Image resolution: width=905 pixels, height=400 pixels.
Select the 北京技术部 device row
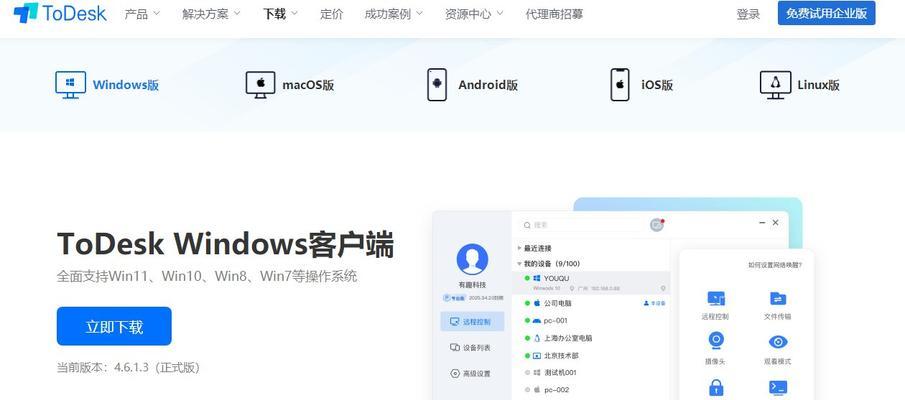(x=590, y=356)
